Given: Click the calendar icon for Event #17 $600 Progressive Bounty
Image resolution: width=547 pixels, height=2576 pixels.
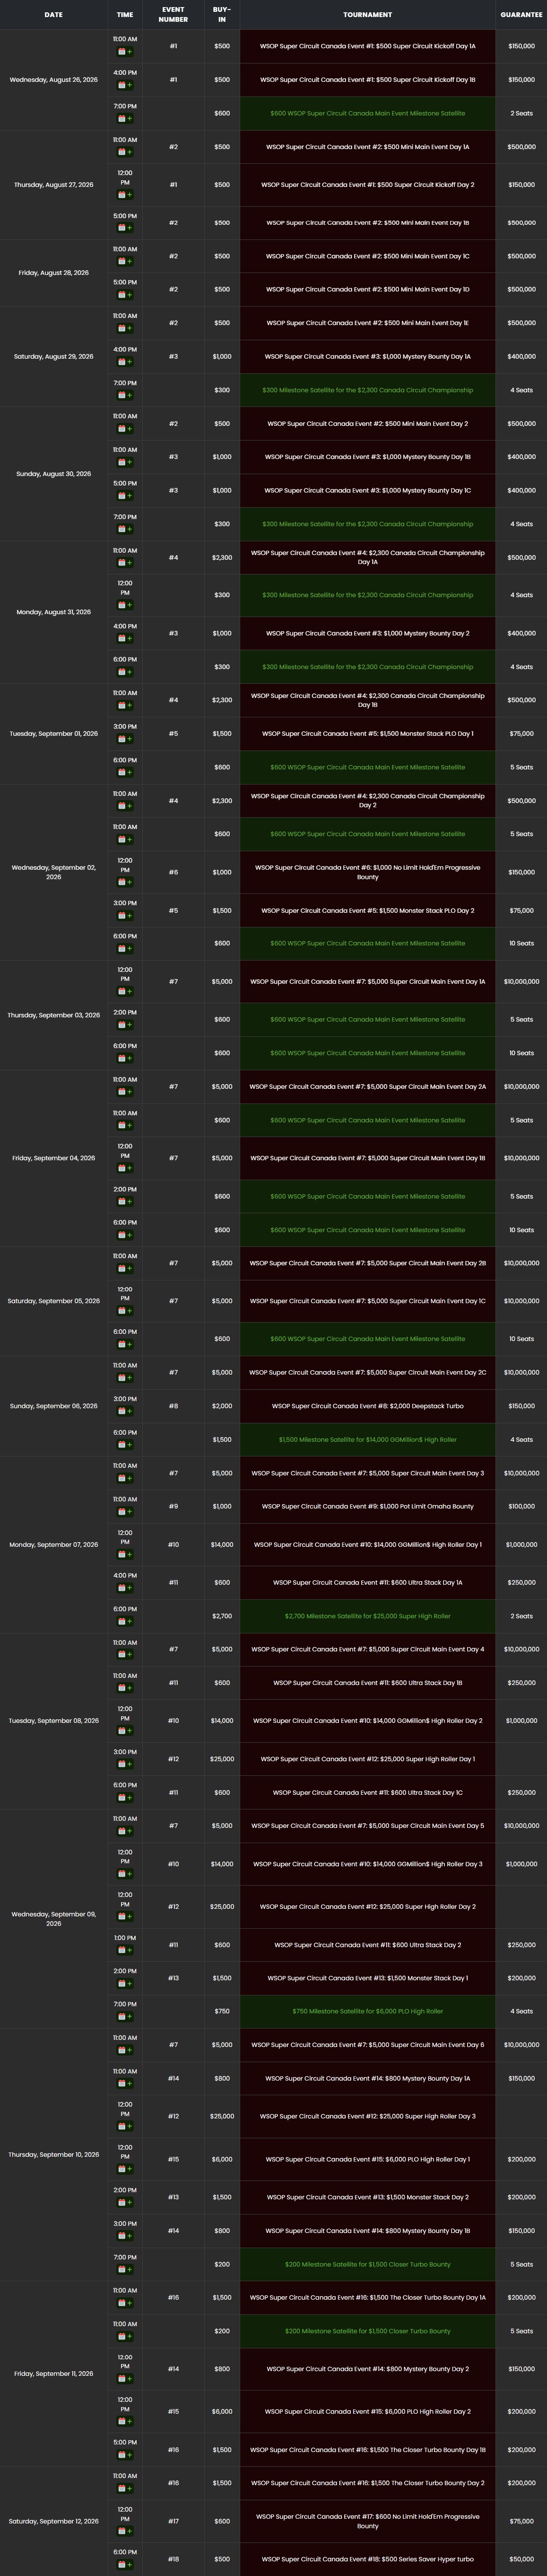Looking at the screenshot, I should [x=122, y=2531].
